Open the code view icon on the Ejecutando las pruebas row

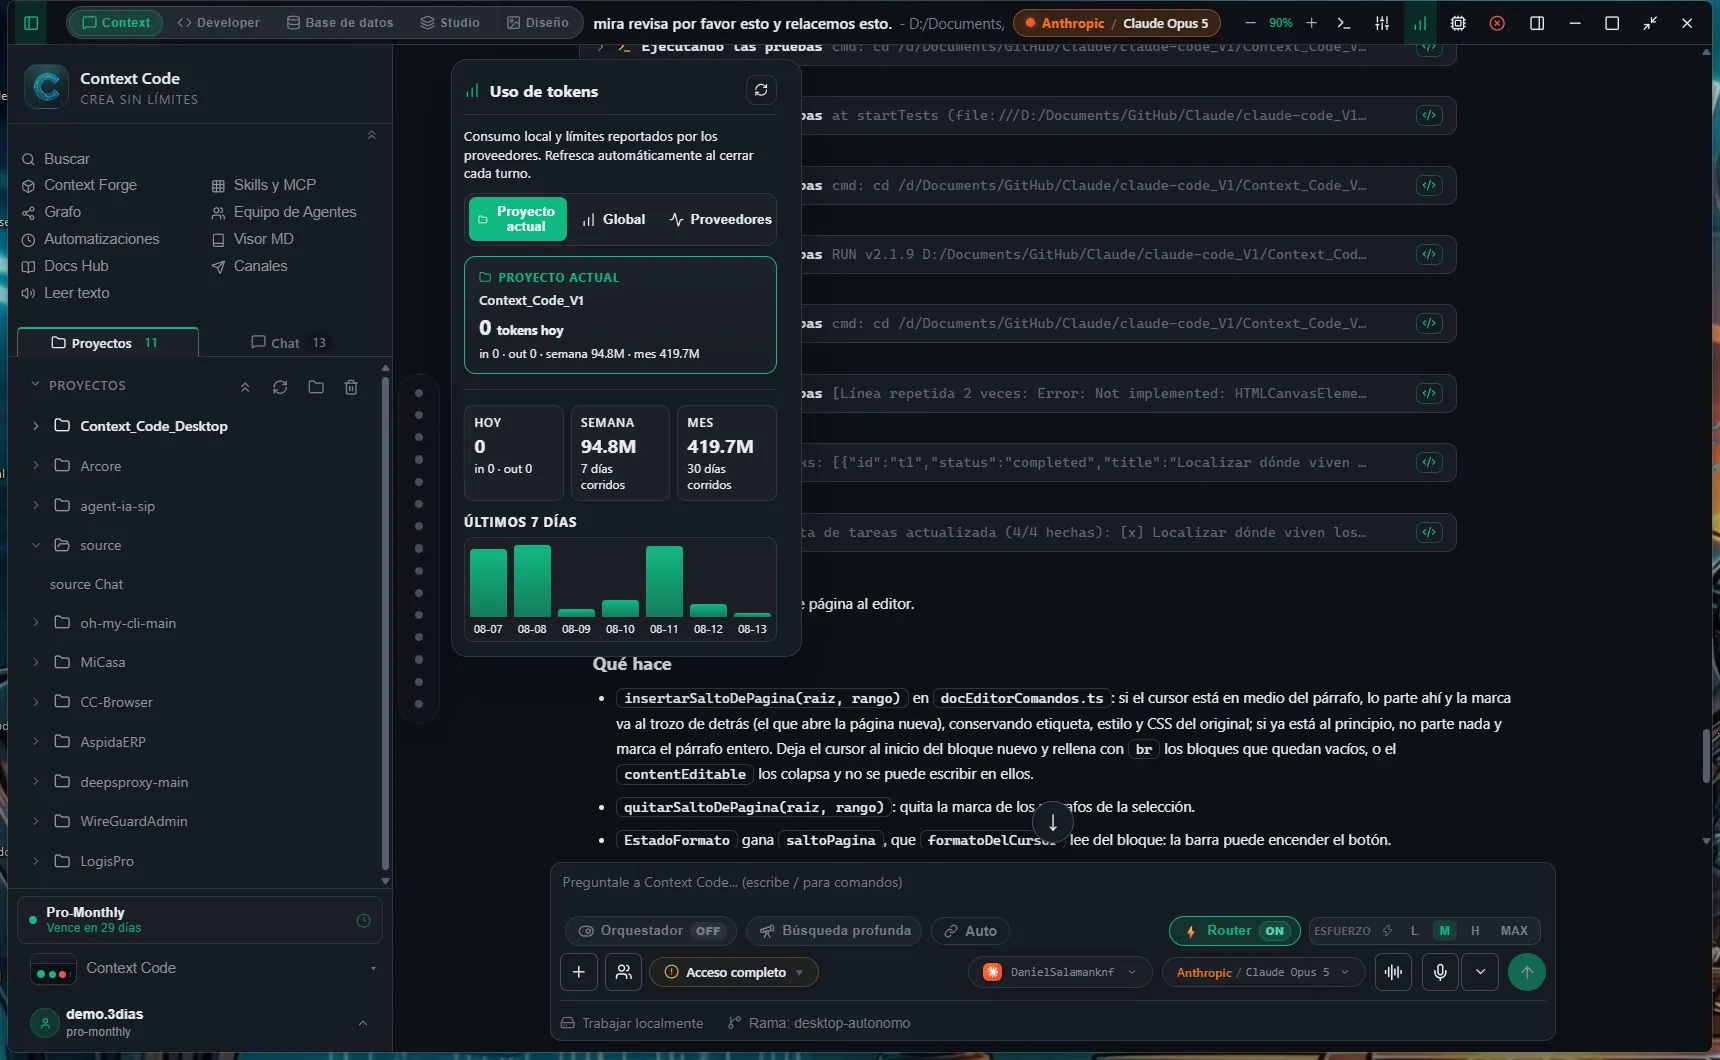[1429, 47]
